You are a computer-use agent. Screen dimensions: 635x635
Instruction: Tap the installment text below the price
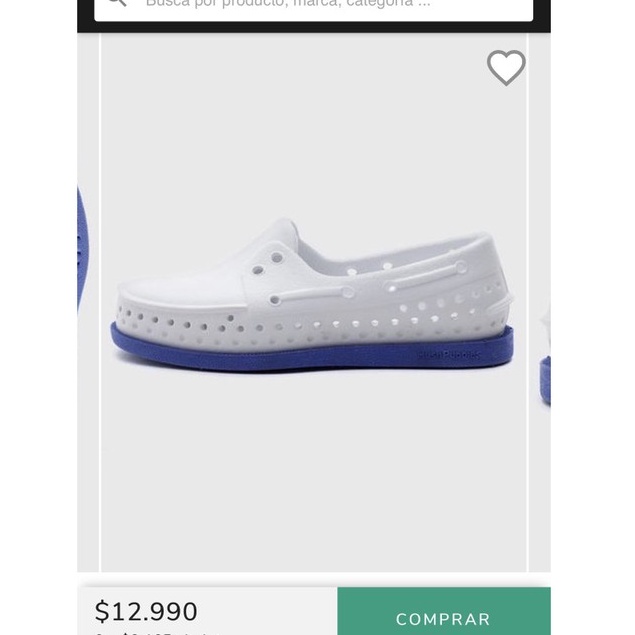pos(150,631)
